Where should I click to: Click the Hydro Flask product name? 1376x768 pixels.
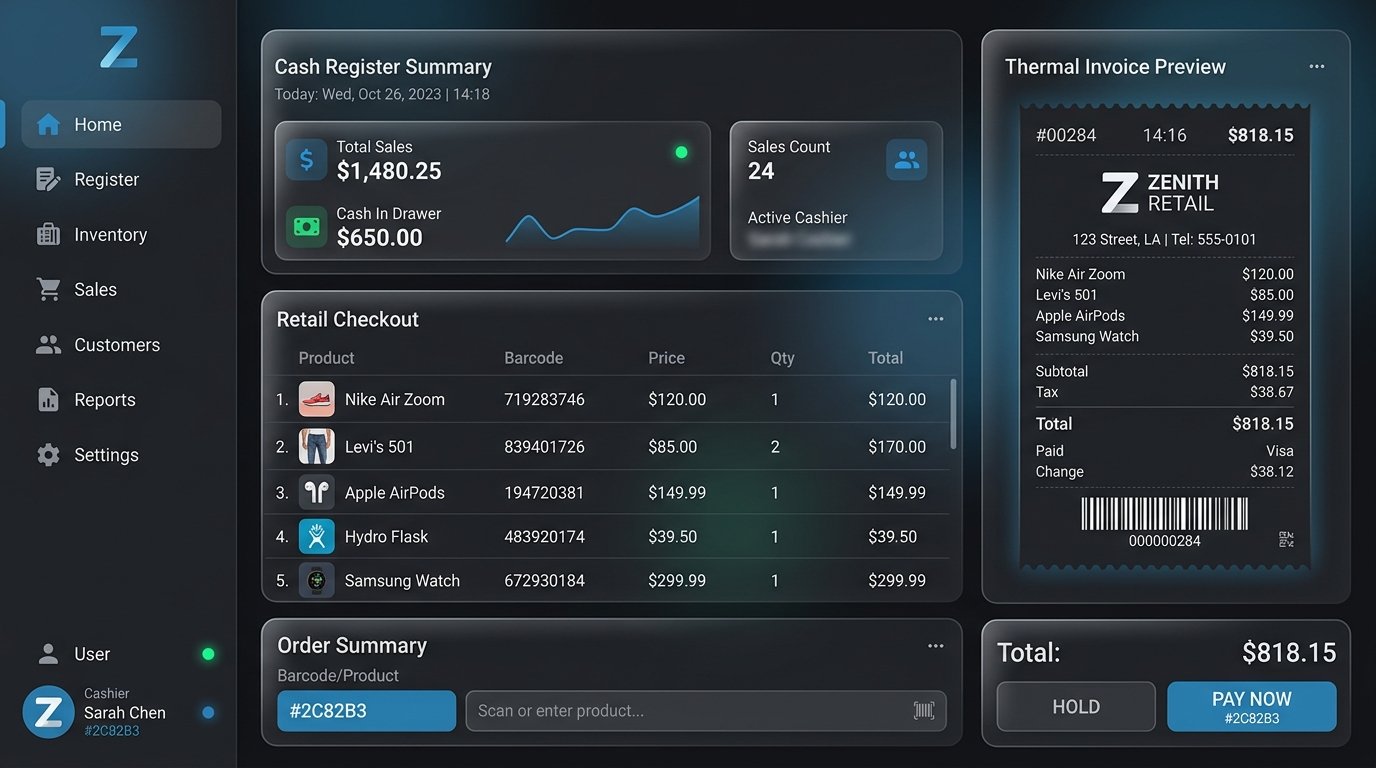pyautogui.click(x=386, y=536)
